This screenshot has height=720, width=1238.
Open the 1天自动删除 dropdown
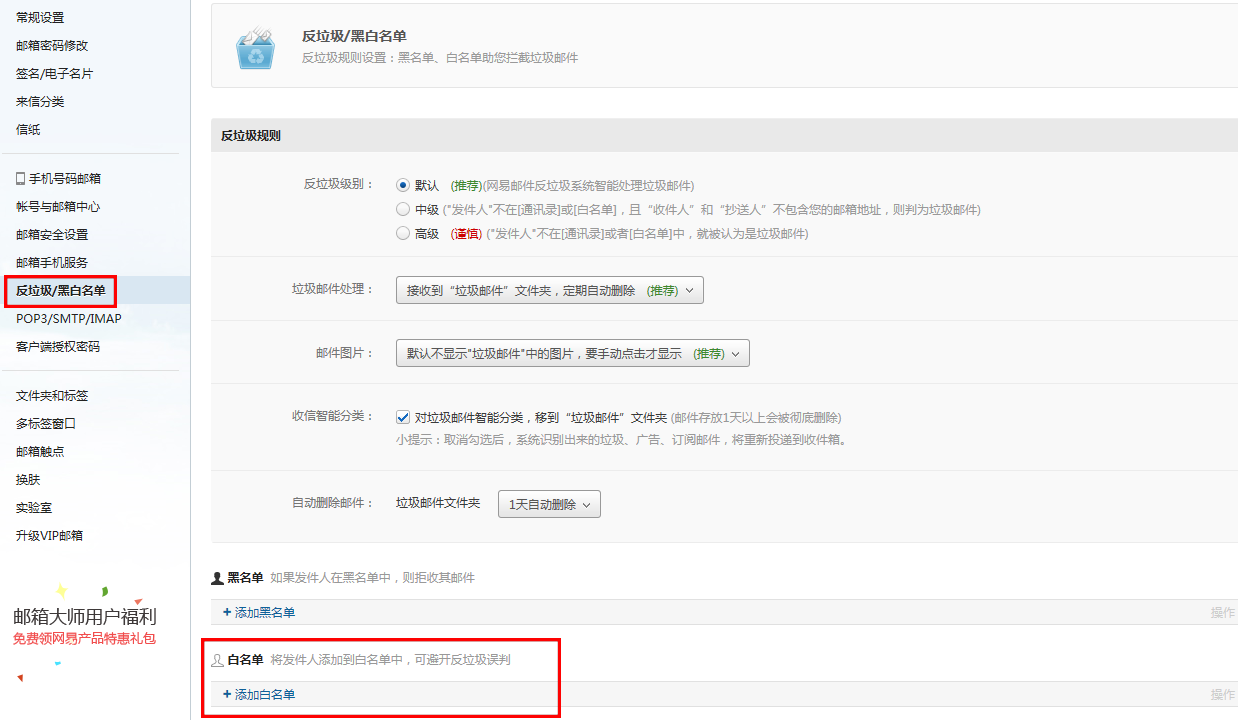pyautogui.click(x=549, y=505)
